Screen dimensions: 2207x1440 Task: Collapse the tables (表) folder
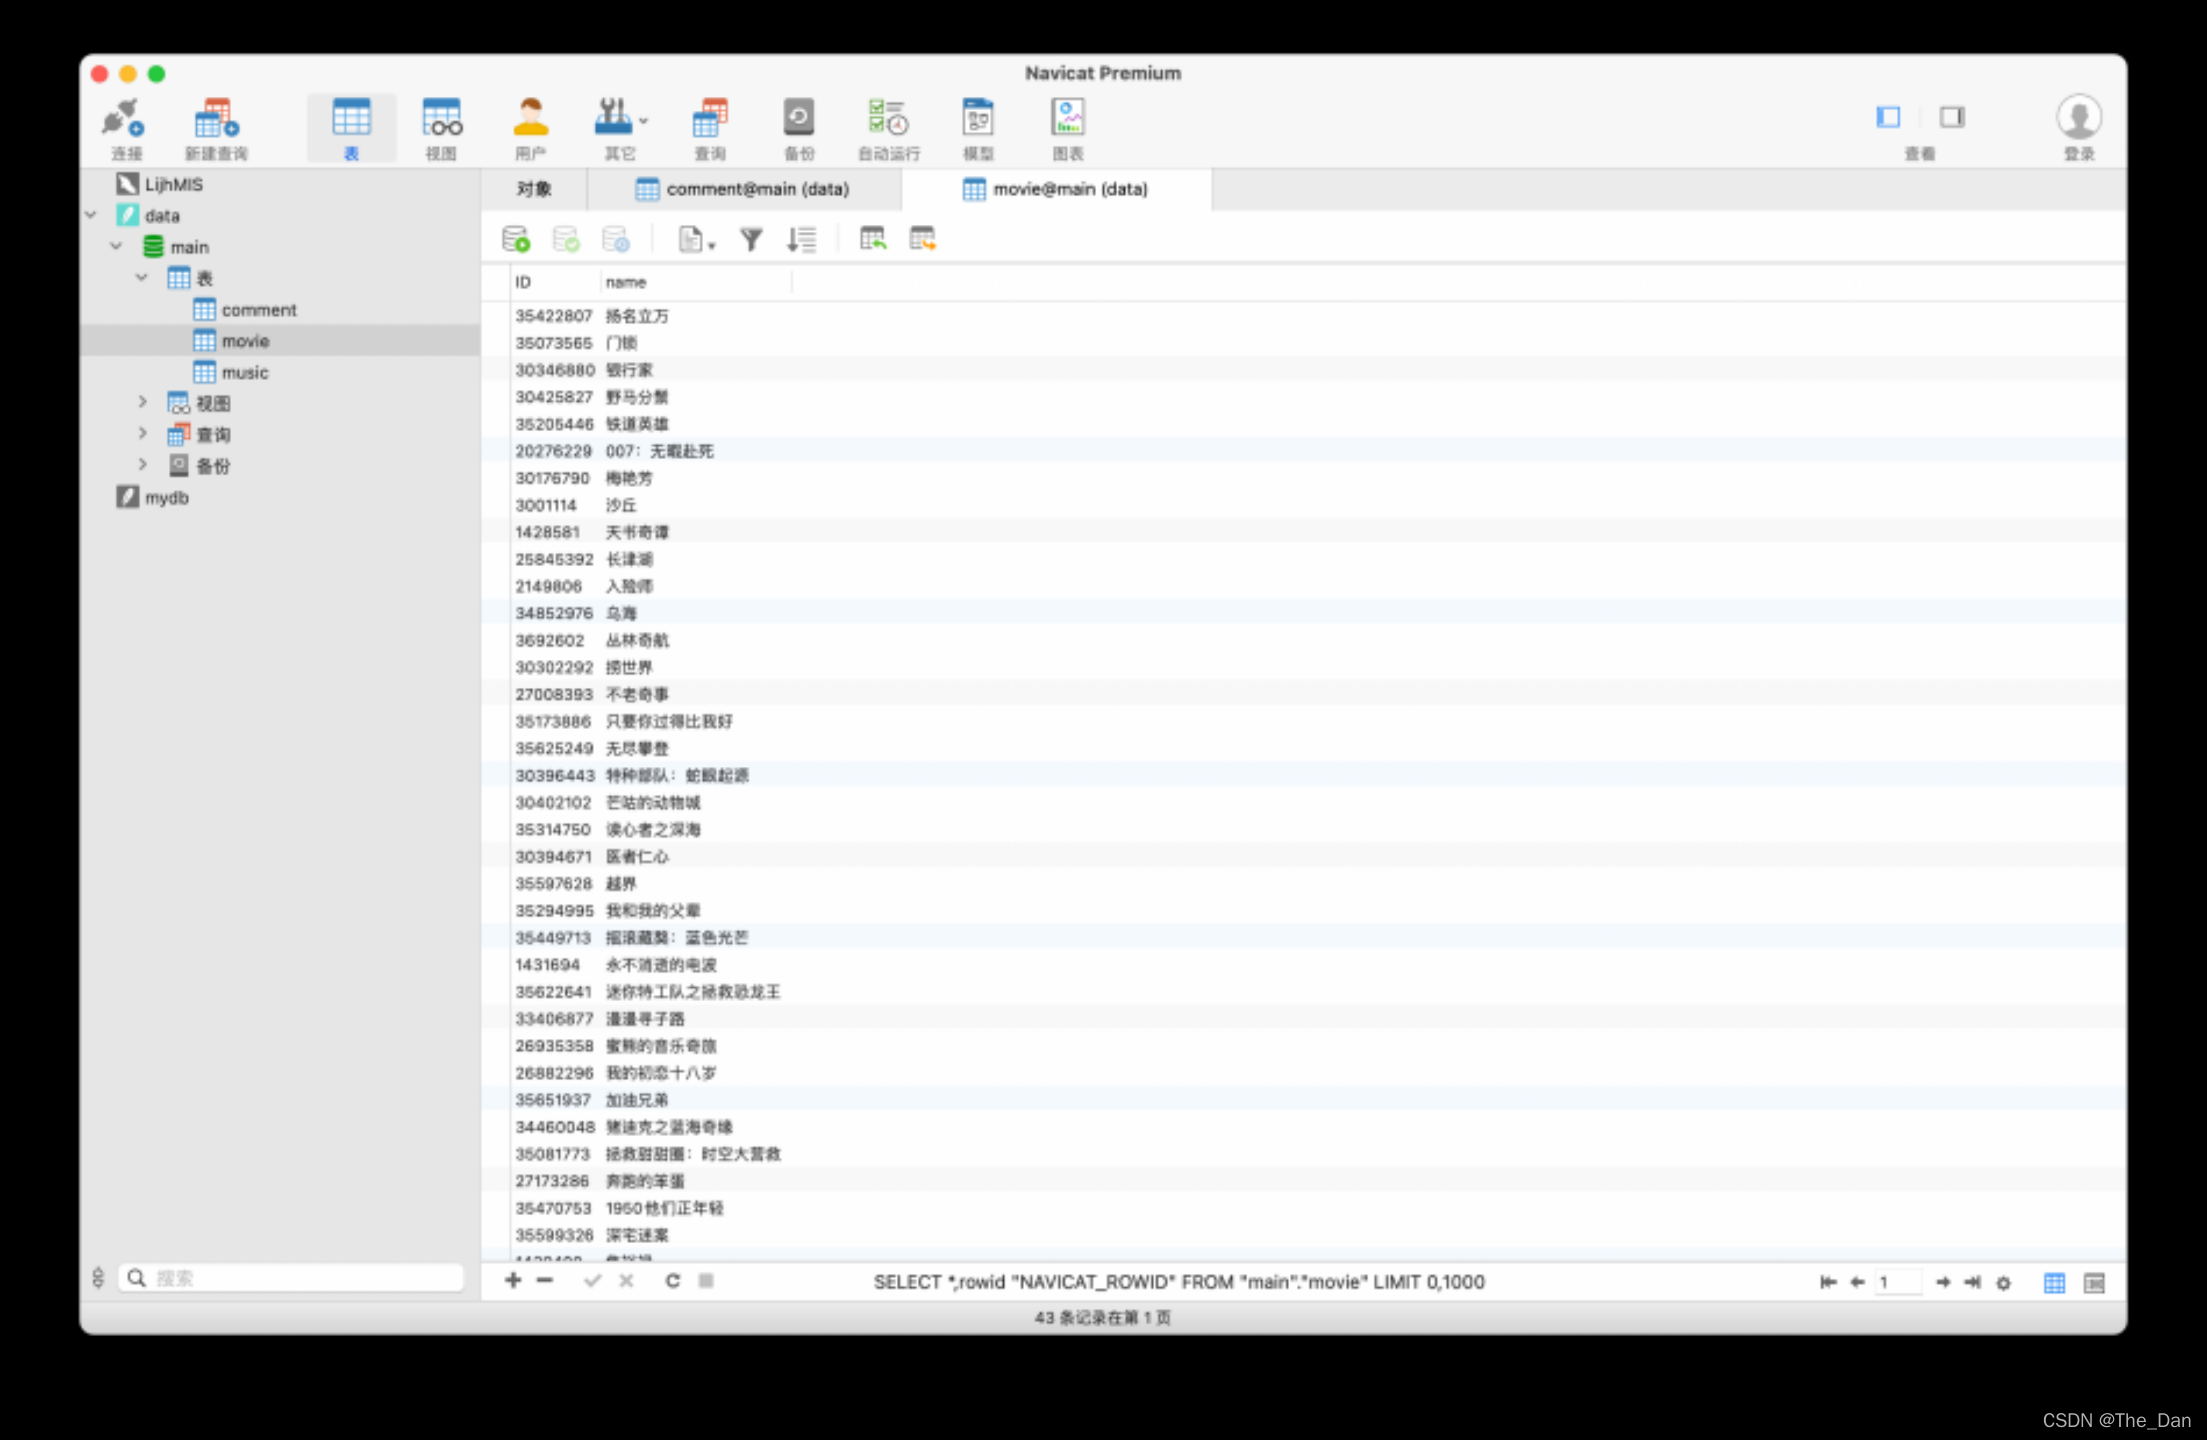(142, 277)
